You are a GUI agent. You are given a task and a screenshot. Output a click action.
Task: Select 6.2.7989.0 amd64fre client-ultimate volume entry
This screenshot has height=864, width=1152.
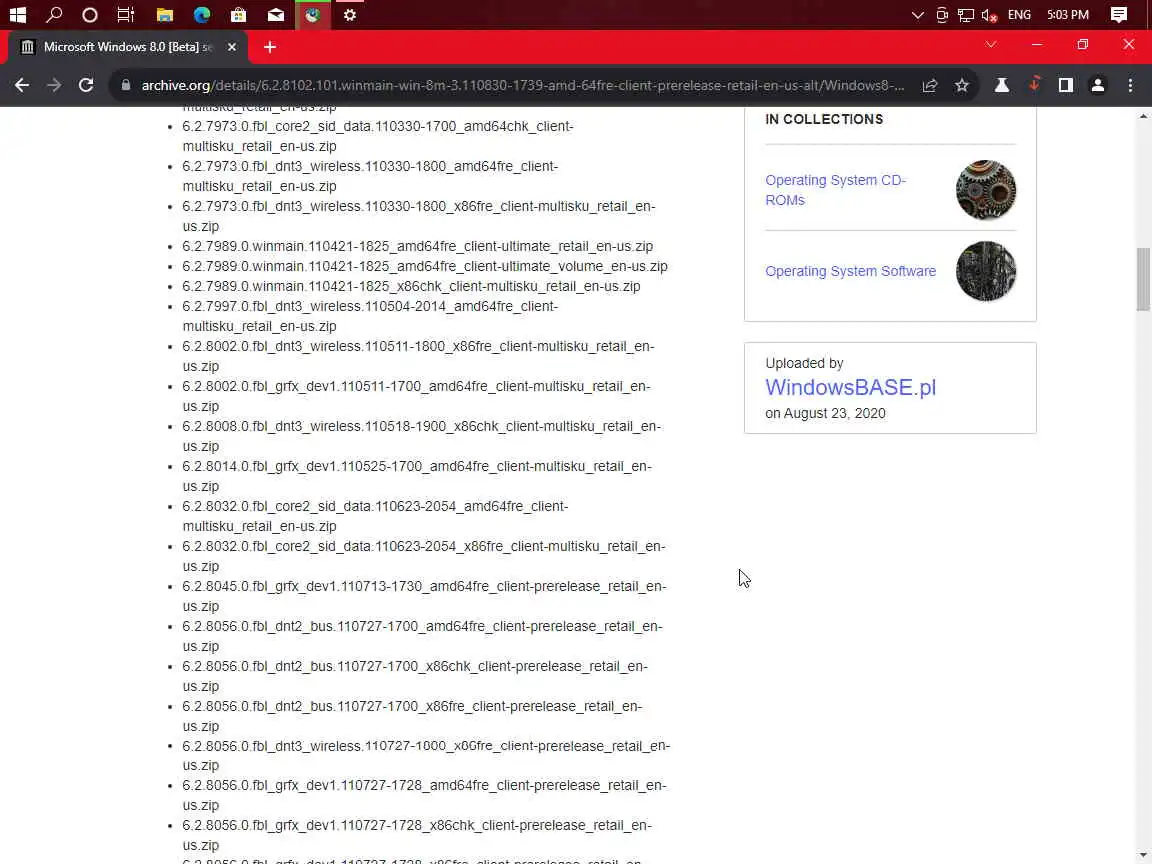click(x=425, y=266)
